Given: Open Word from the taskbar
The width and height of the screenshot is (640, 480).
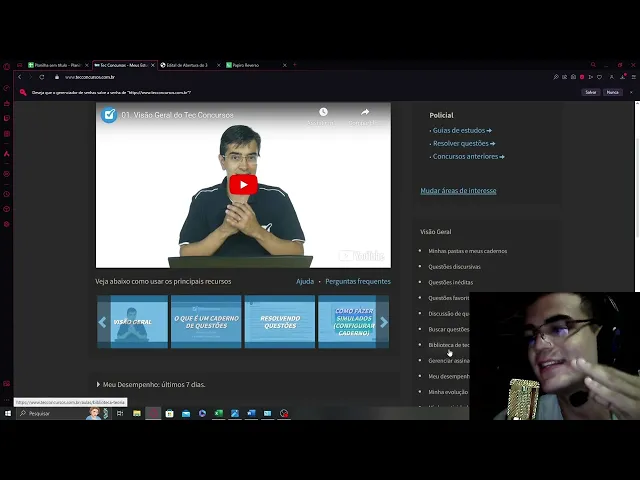Looking at the screenshot, I should (251, 413).
